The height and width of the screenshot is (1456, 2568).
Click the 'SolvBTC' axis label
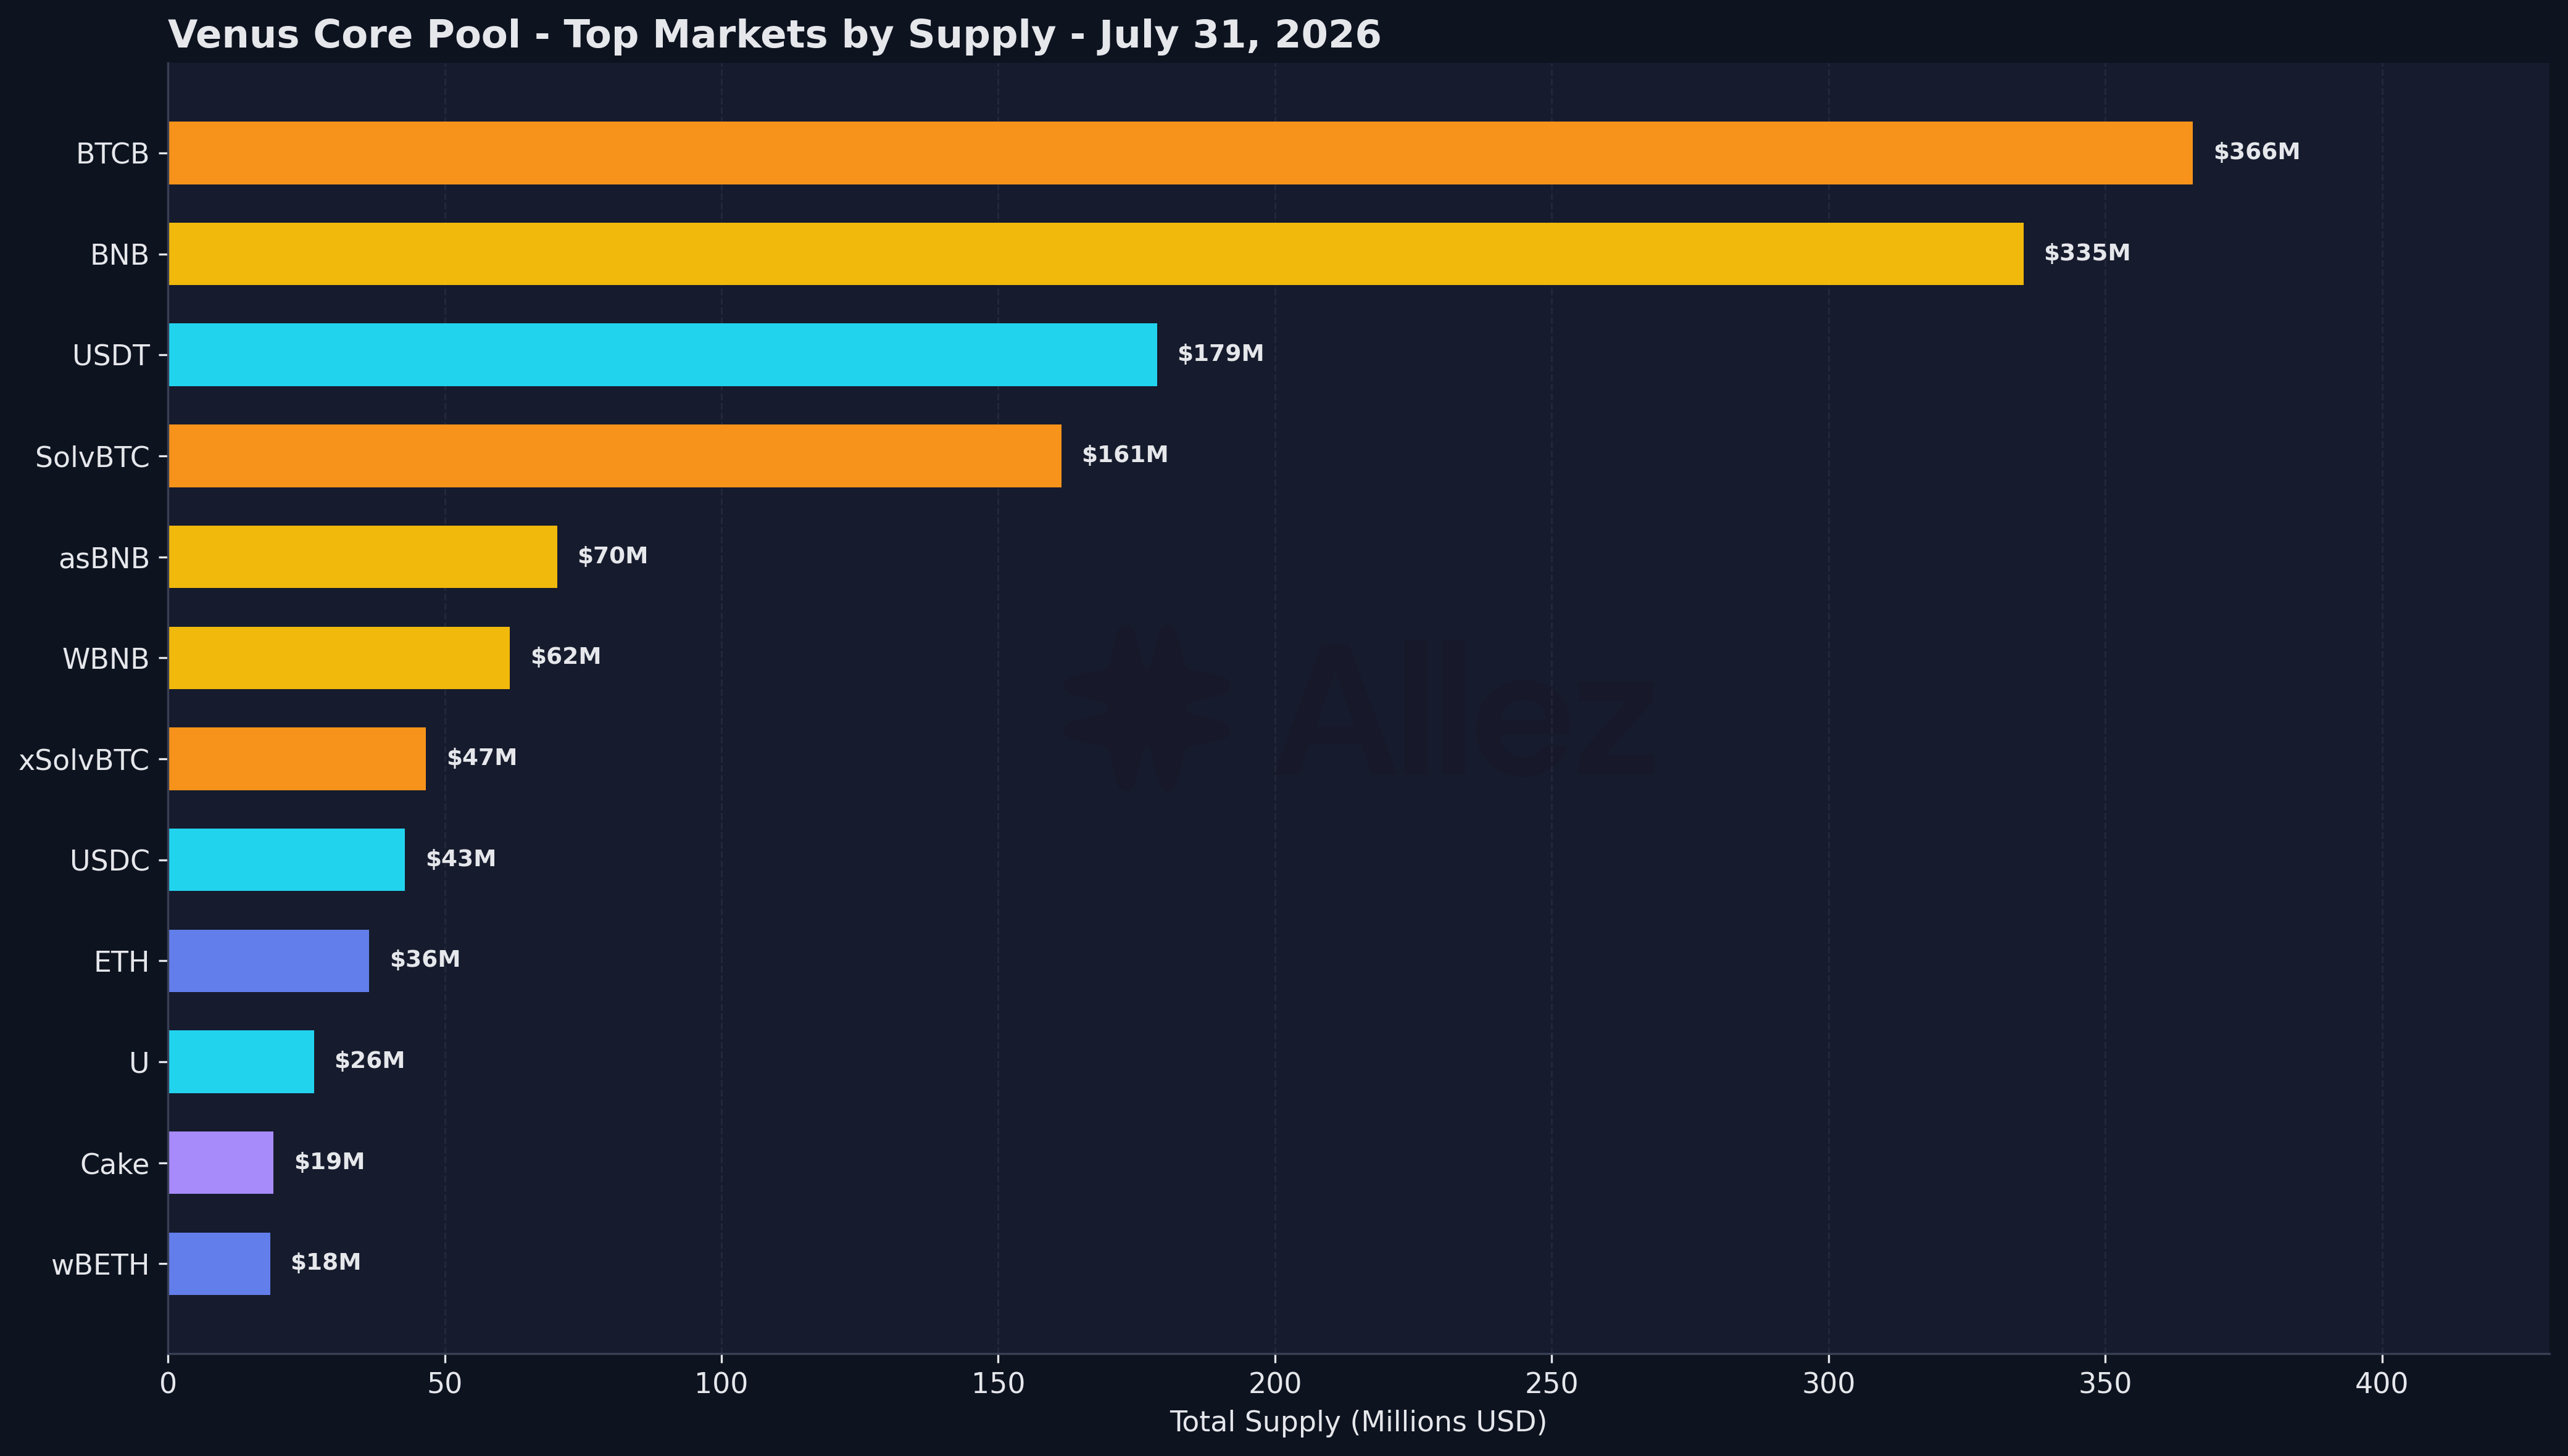(x=92, y=457)
